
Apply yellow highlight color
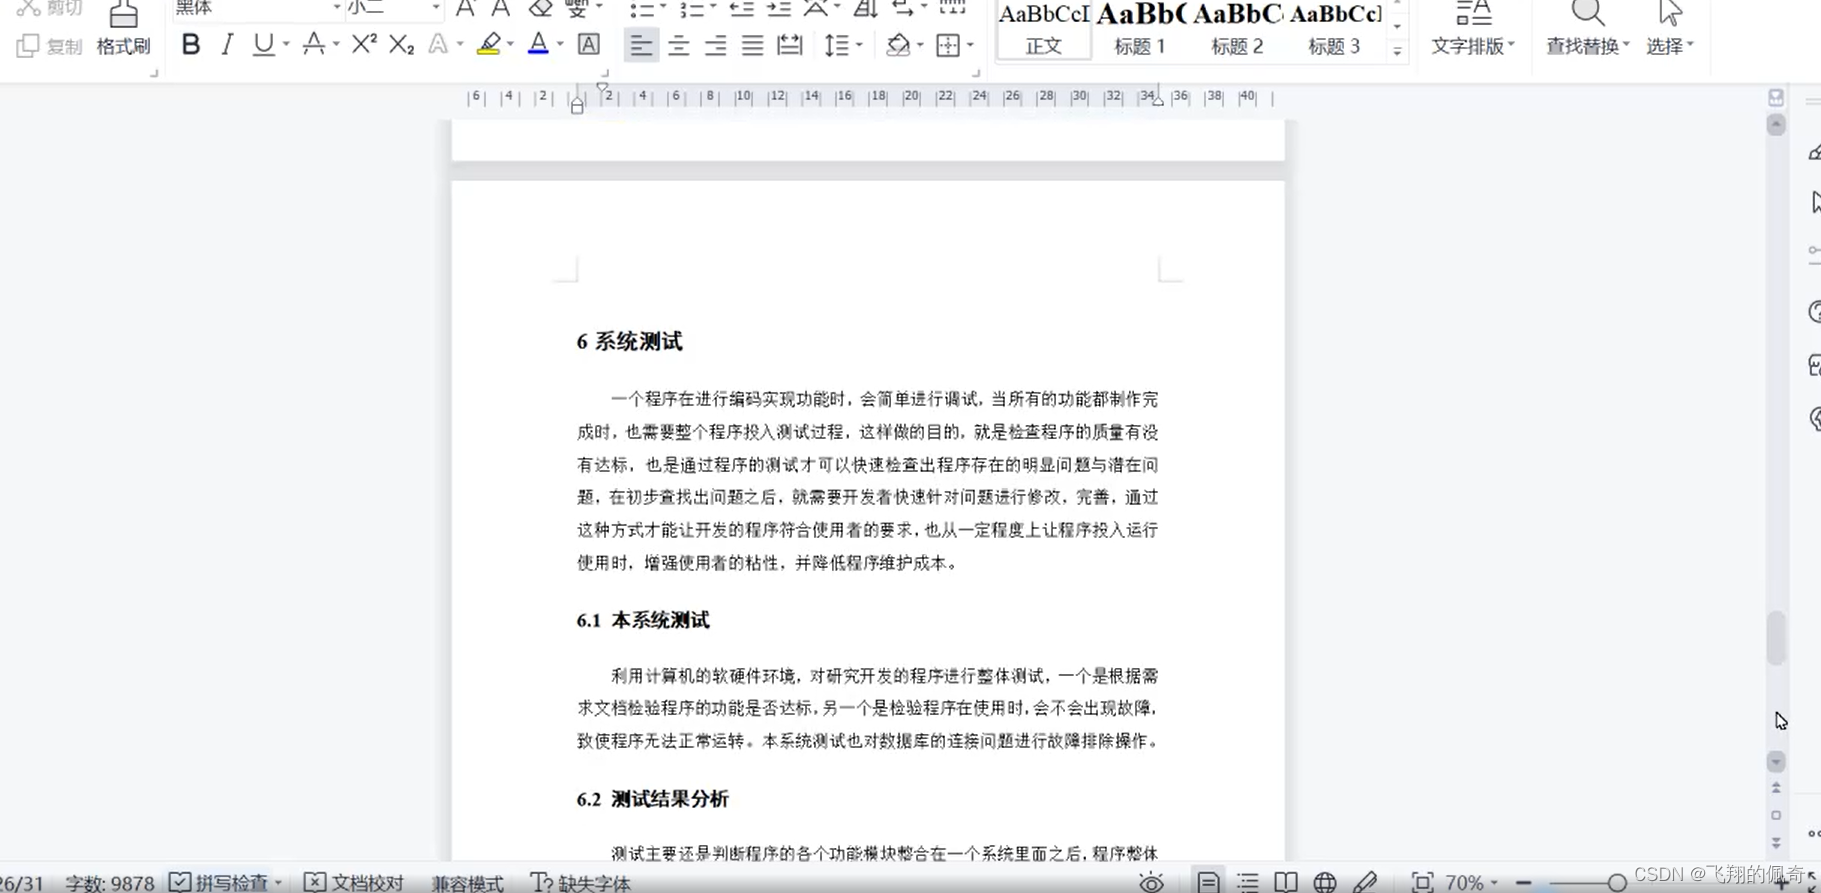(x=488, y=45)
